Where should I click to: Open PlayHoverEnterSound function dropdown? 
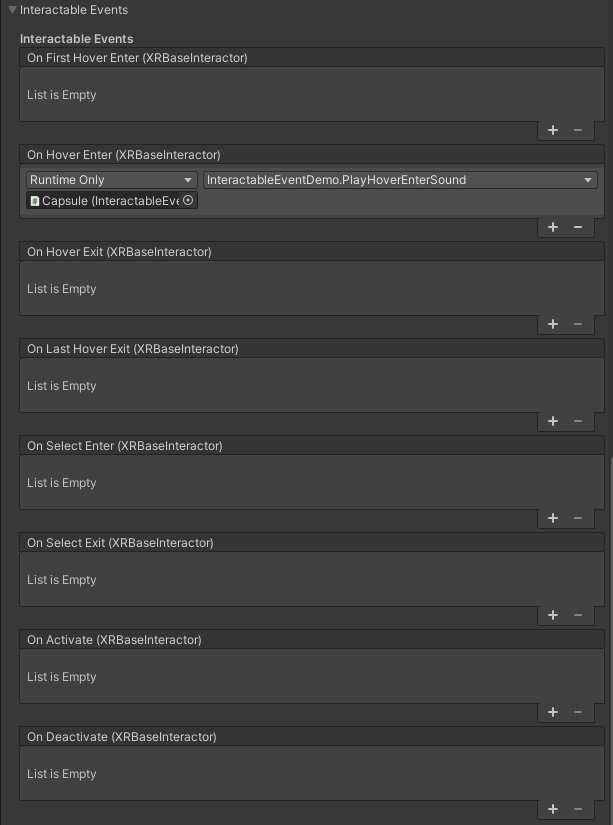point(400,180)
